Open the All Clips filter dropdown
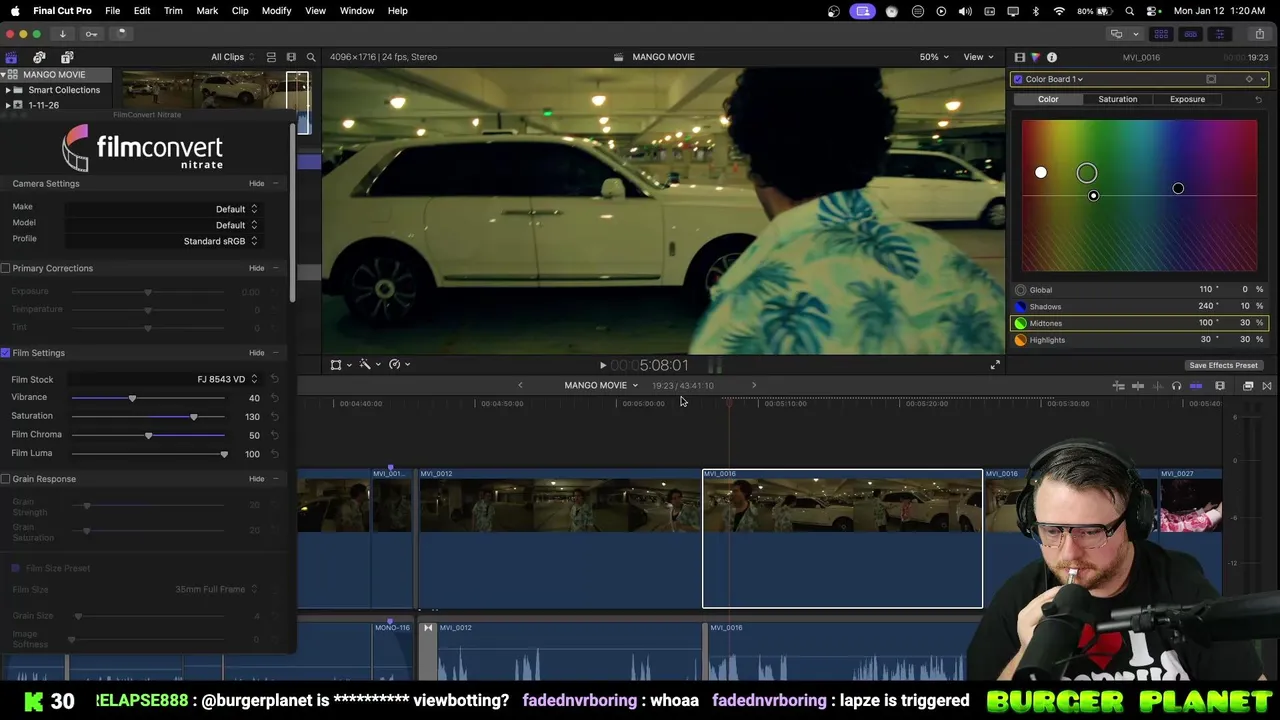This screenshot has width=1280, height=720. click(231, 57)
